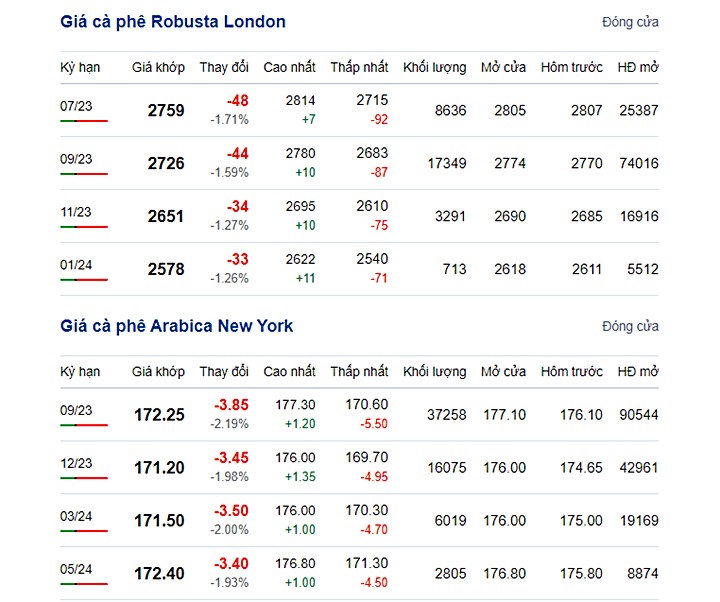The width and height of the screenshot is (720, 602).
Task: Click the -34 change value
Action: tap(237, 206)
